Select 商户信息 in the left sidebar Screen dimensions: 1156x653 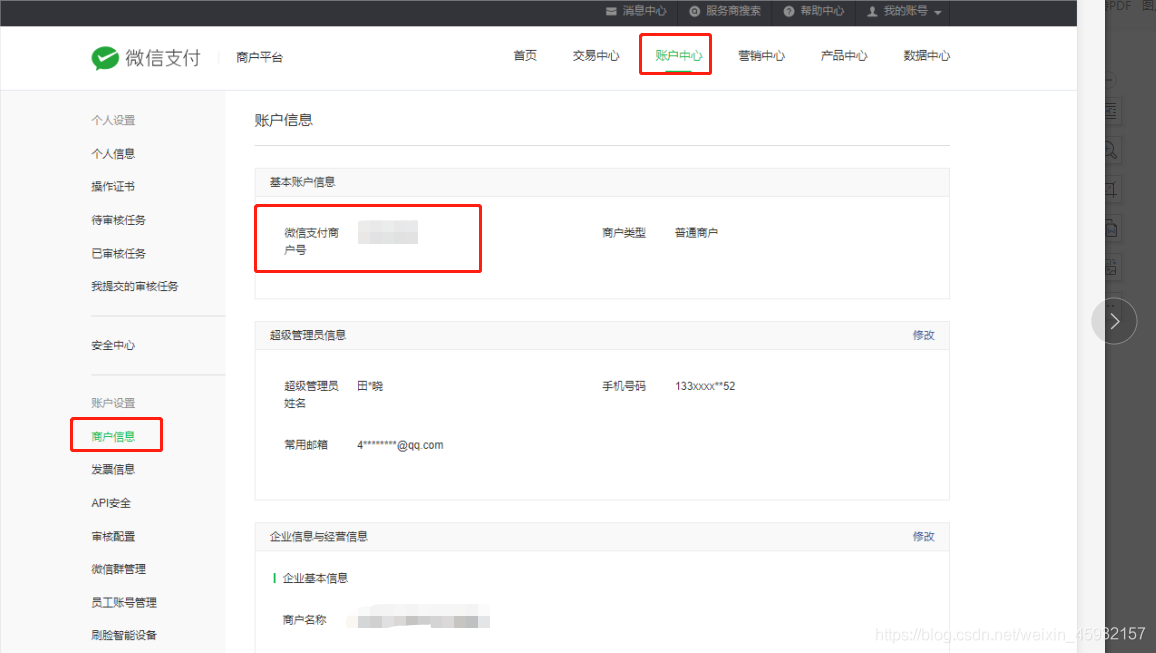pyautogui.click(x=116, y=435)
